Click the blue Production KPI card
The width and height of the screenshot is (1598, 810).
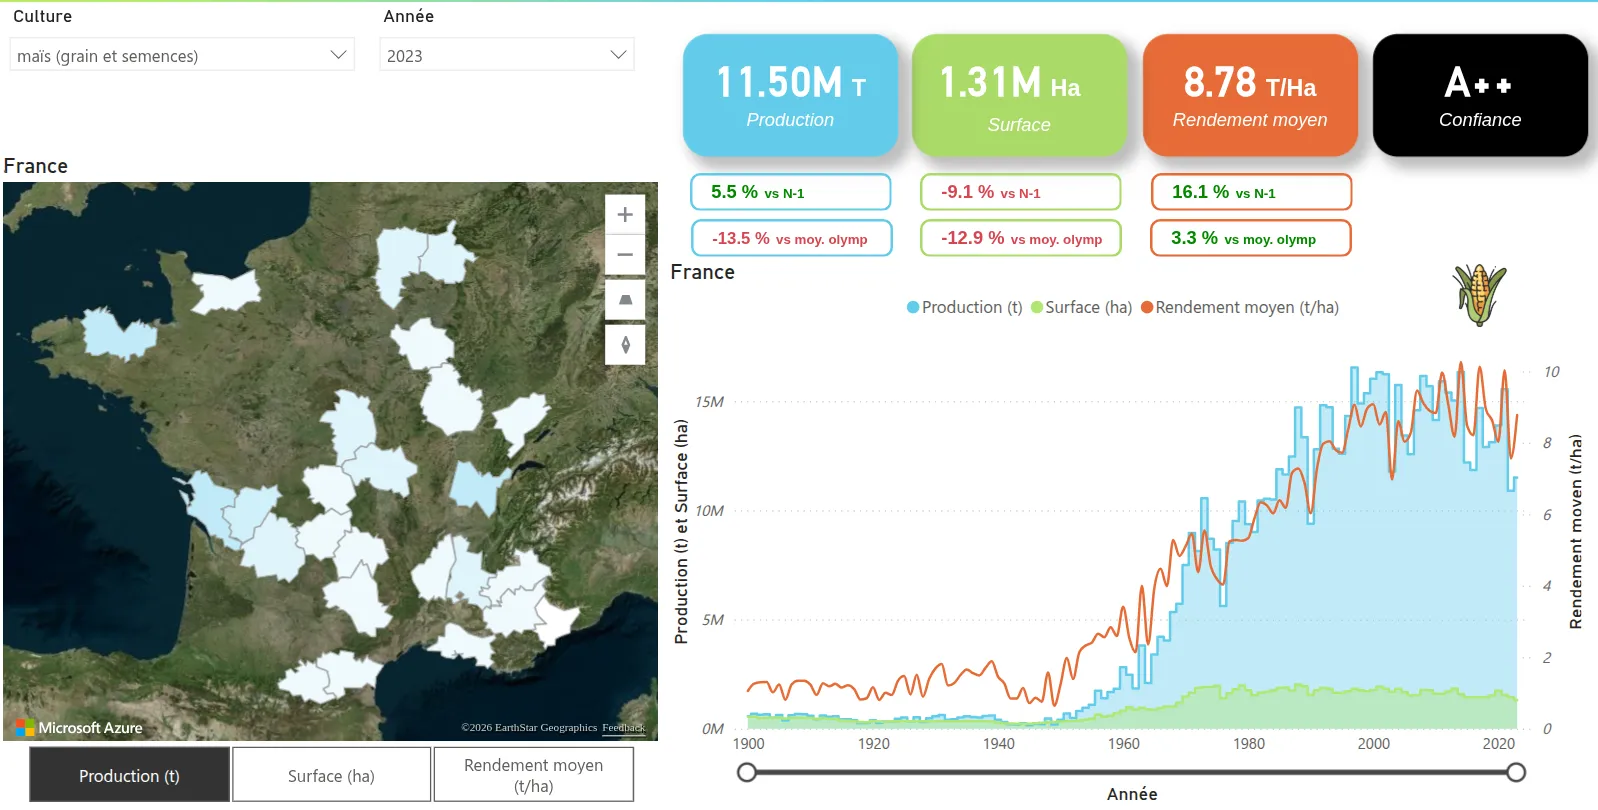pyautogui.click(x=790, y=96)
